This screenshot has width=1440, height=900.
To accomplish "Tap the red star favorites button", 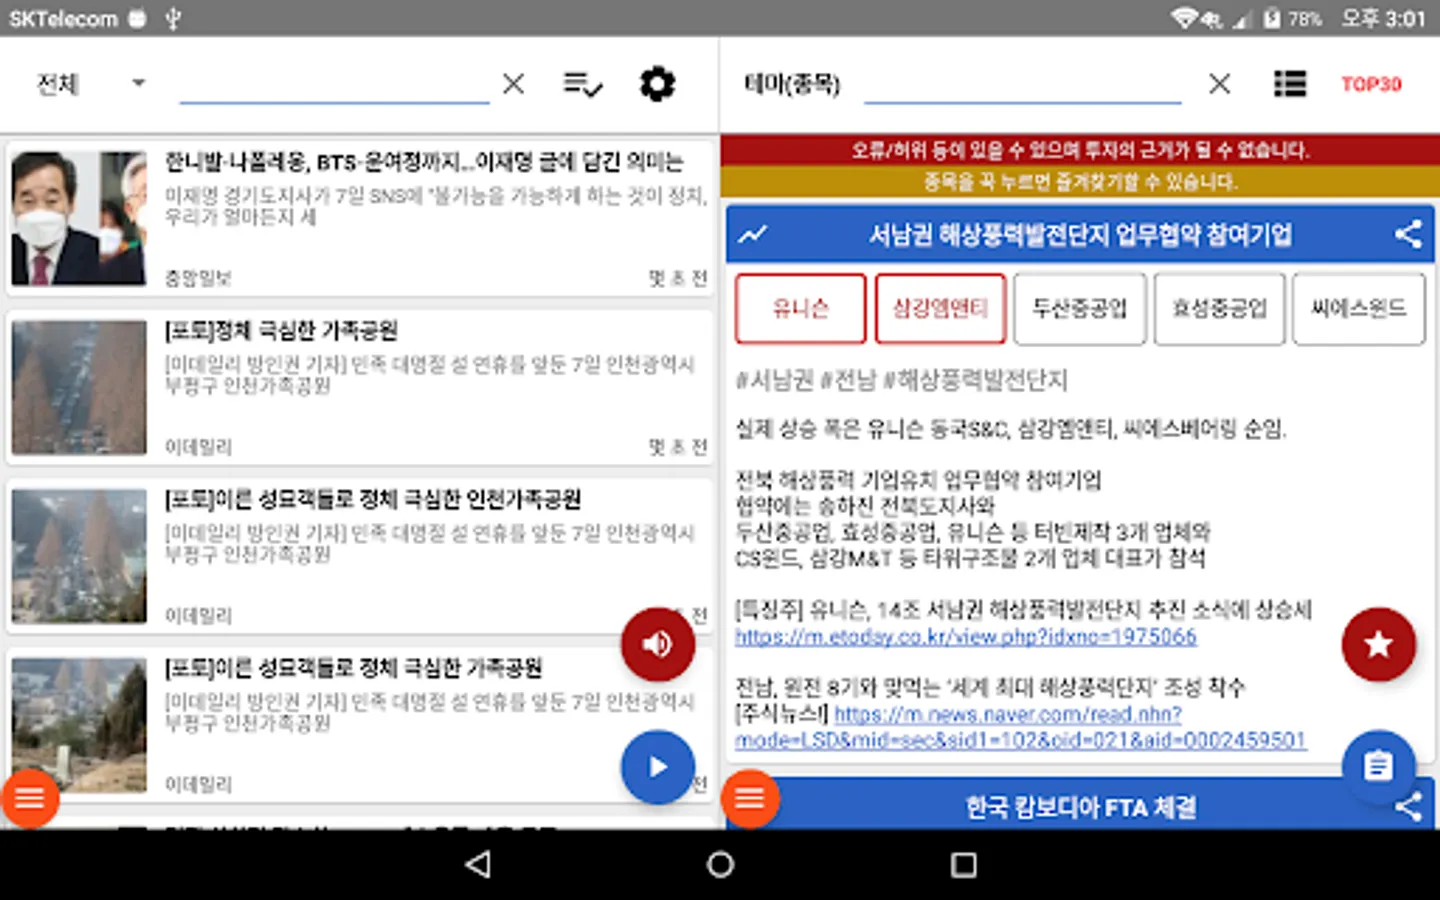I will pyautogui.click(x=1378, y=644).
